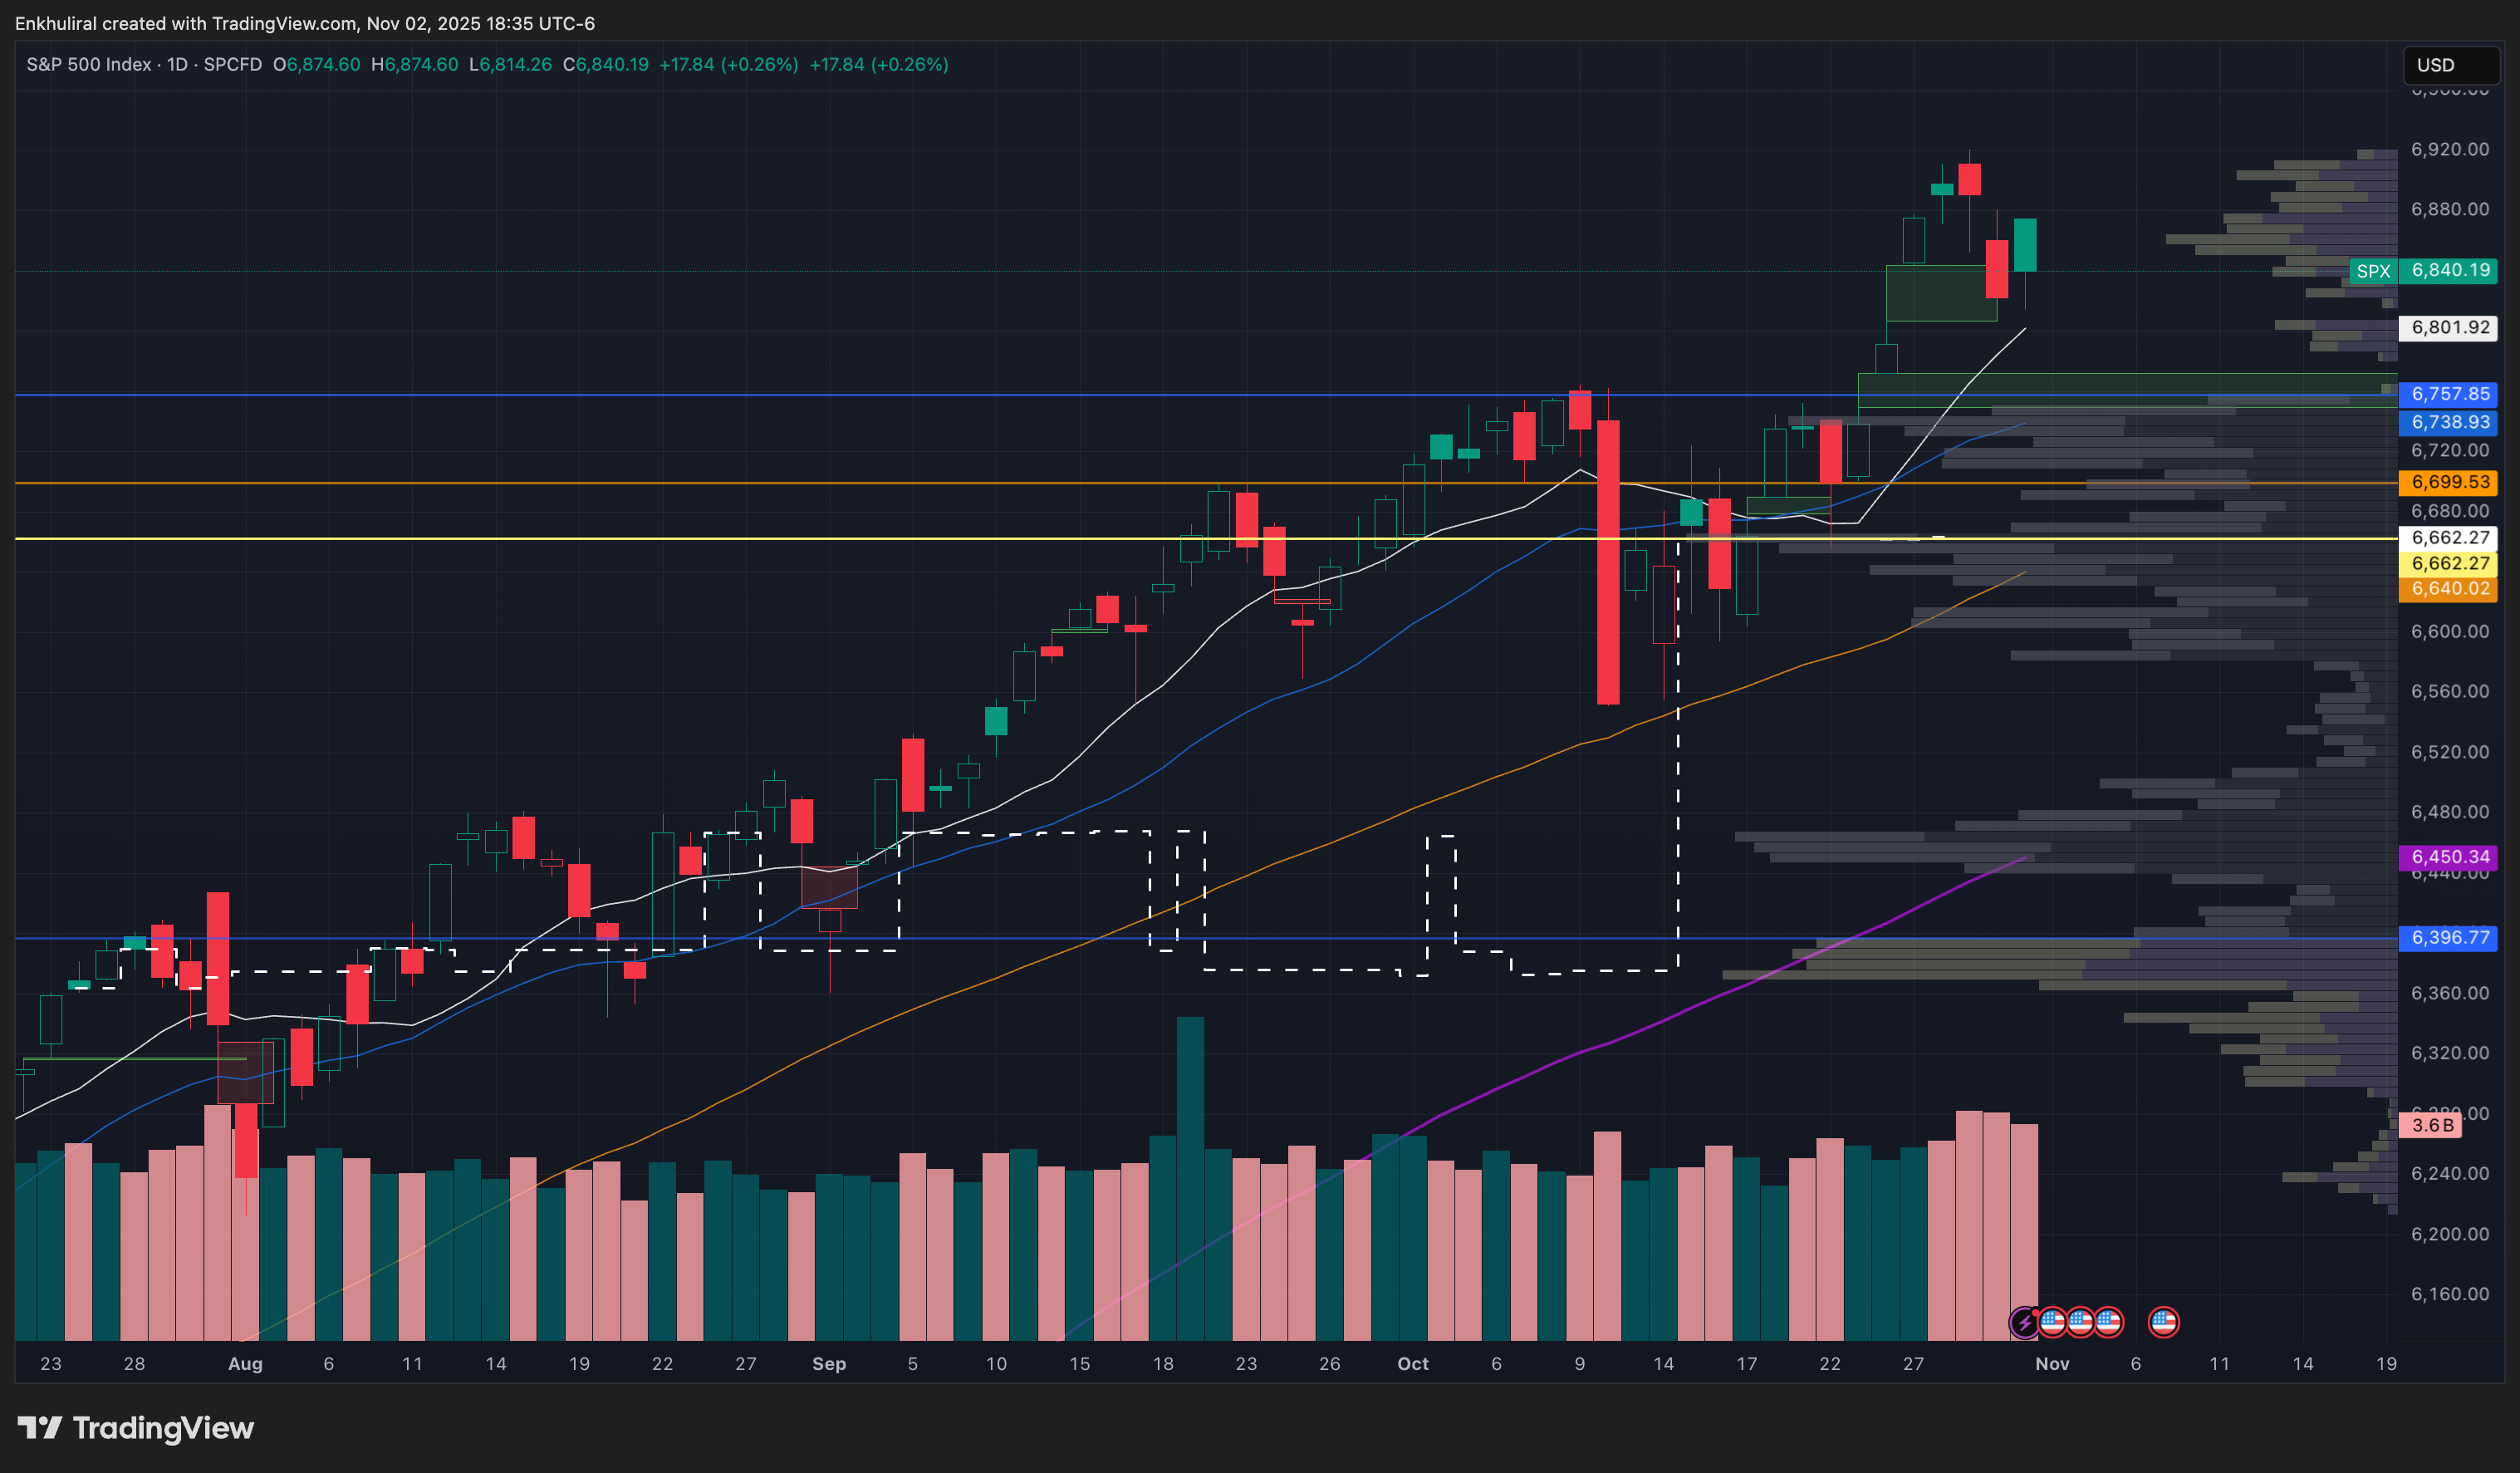Image resolution: width=2520 pixels, height=1473 pixels.
Task: Click the third US flag event icon
Action: 2108,1322
